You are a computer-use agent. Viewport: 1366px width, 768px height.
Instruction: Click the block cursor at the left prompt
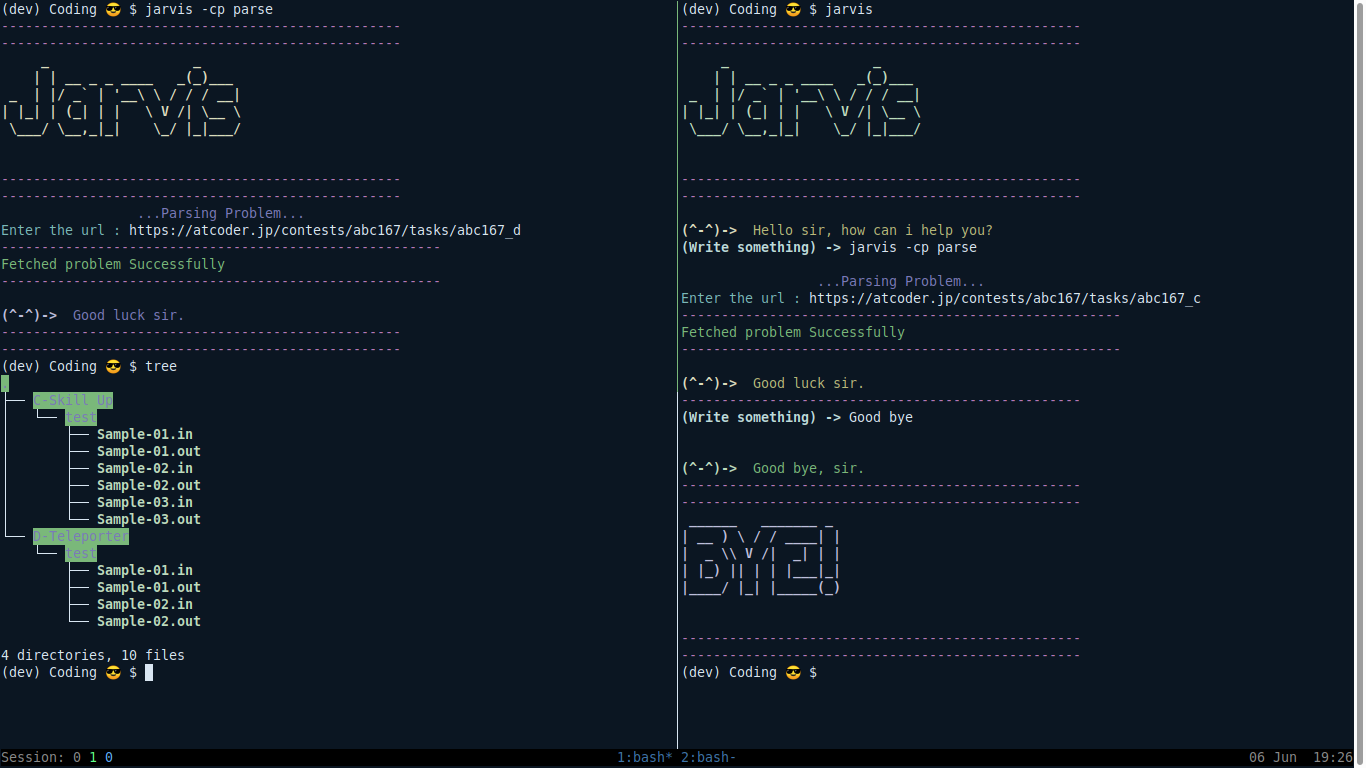[x=149, y=672]
